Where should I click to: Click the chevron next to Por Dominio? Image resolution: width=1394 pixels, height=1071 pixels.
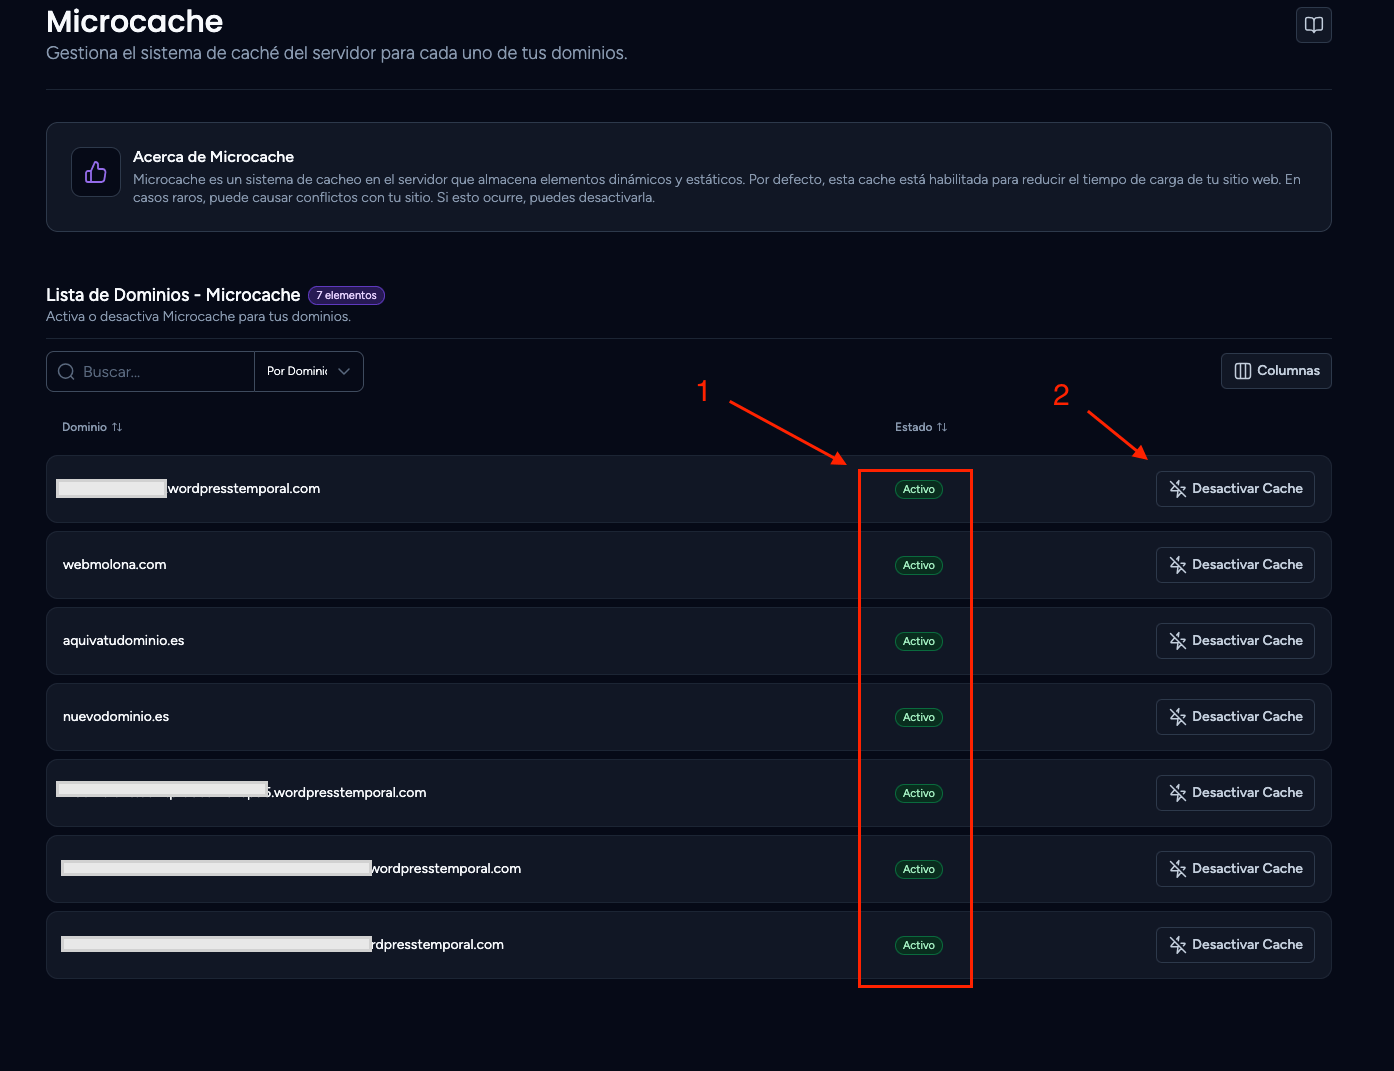344,371
